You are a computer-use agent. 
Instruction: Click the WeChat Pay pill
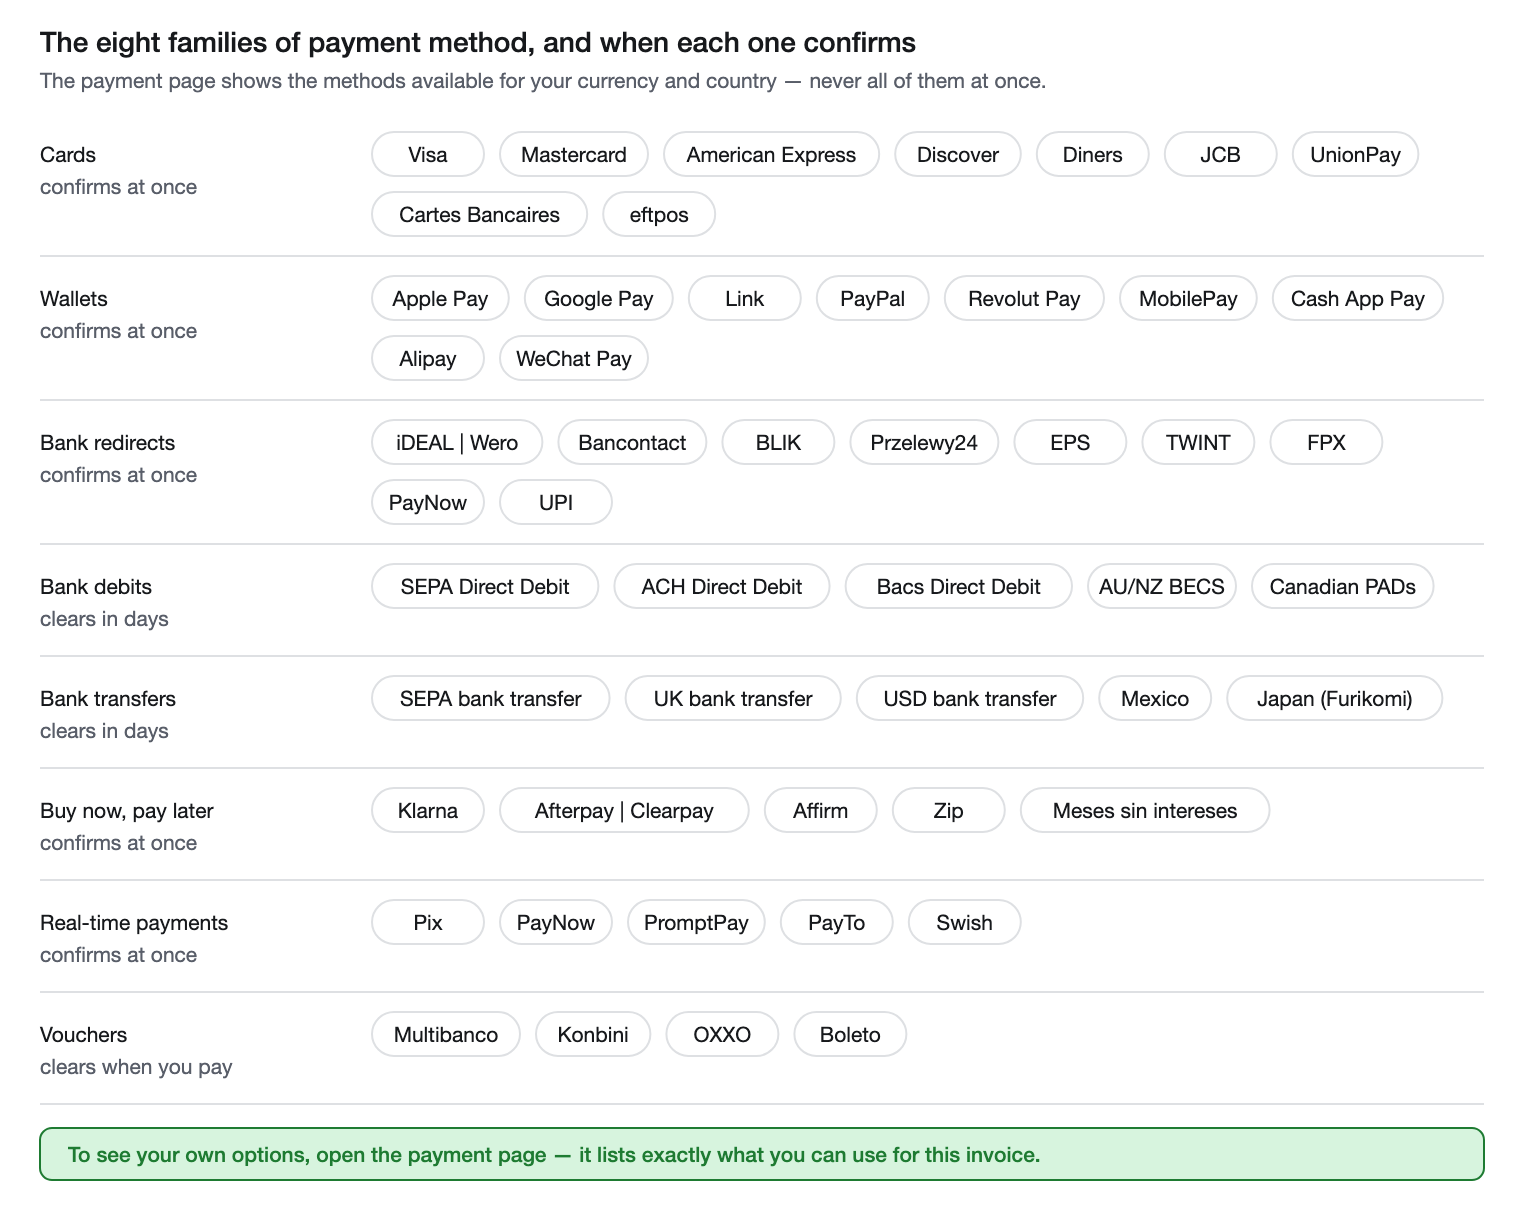pos(574,358)
